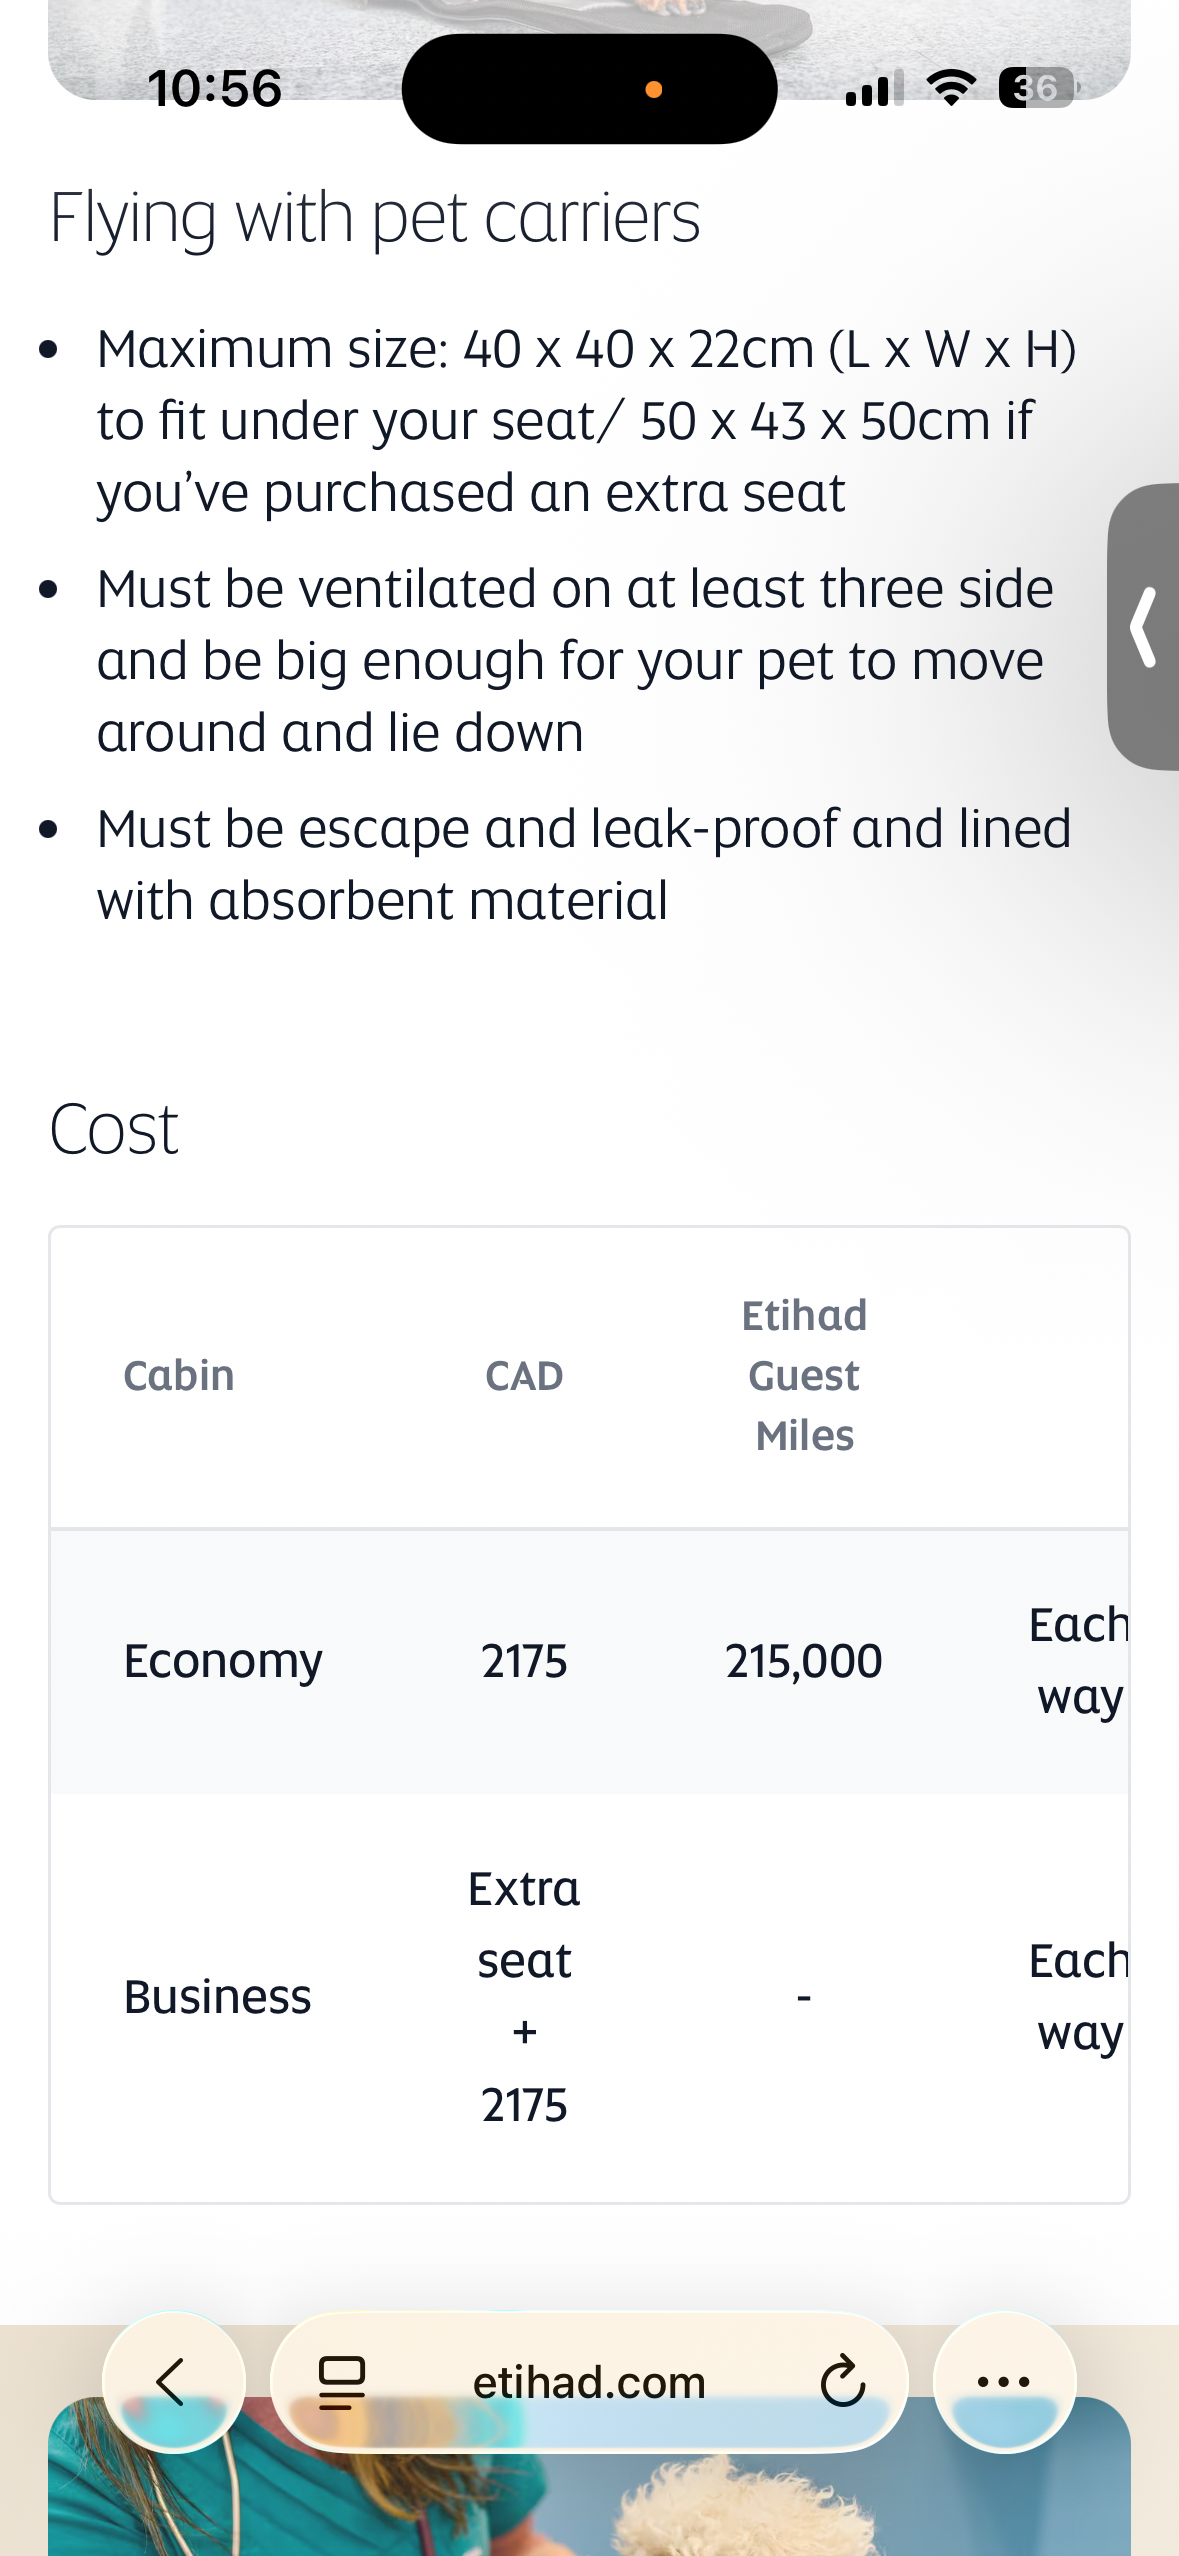Select the Etihad Guest Miles header
The width and height of the screenshot is (1179, 2556).
(x=804, y=1376)
